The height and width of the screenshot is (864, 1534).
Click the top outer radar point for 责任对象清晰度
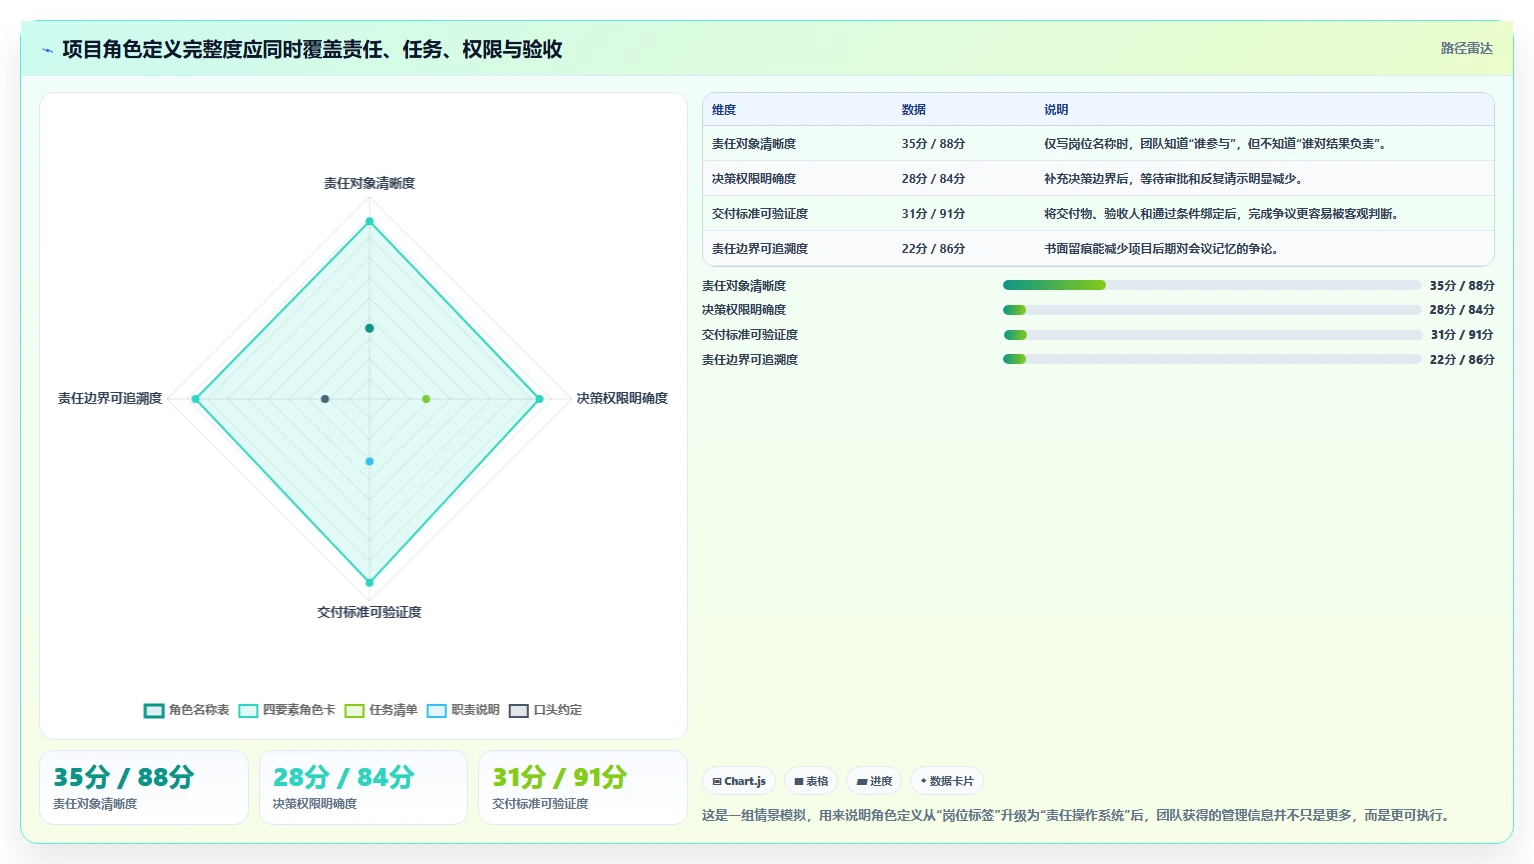[x=369, y=221]
